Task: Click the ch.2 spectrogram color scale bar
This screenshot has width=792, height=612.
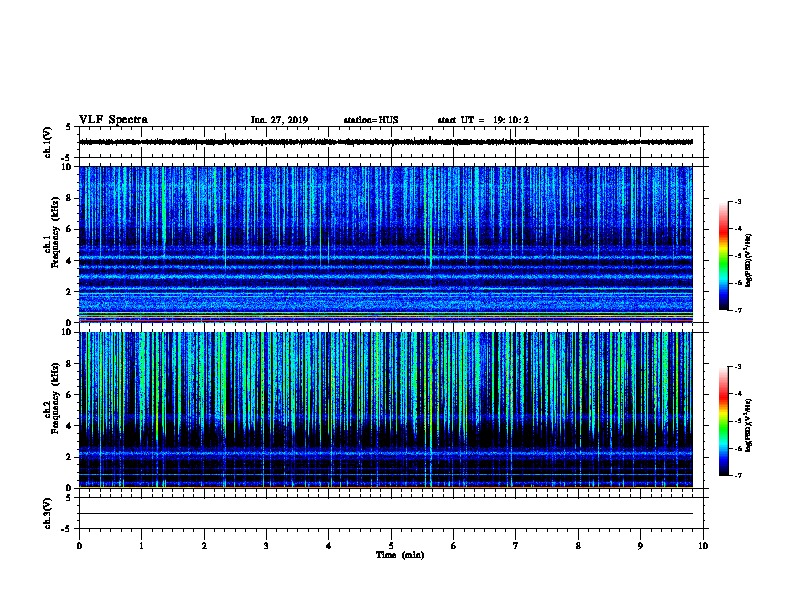Action: pos(724,421)
